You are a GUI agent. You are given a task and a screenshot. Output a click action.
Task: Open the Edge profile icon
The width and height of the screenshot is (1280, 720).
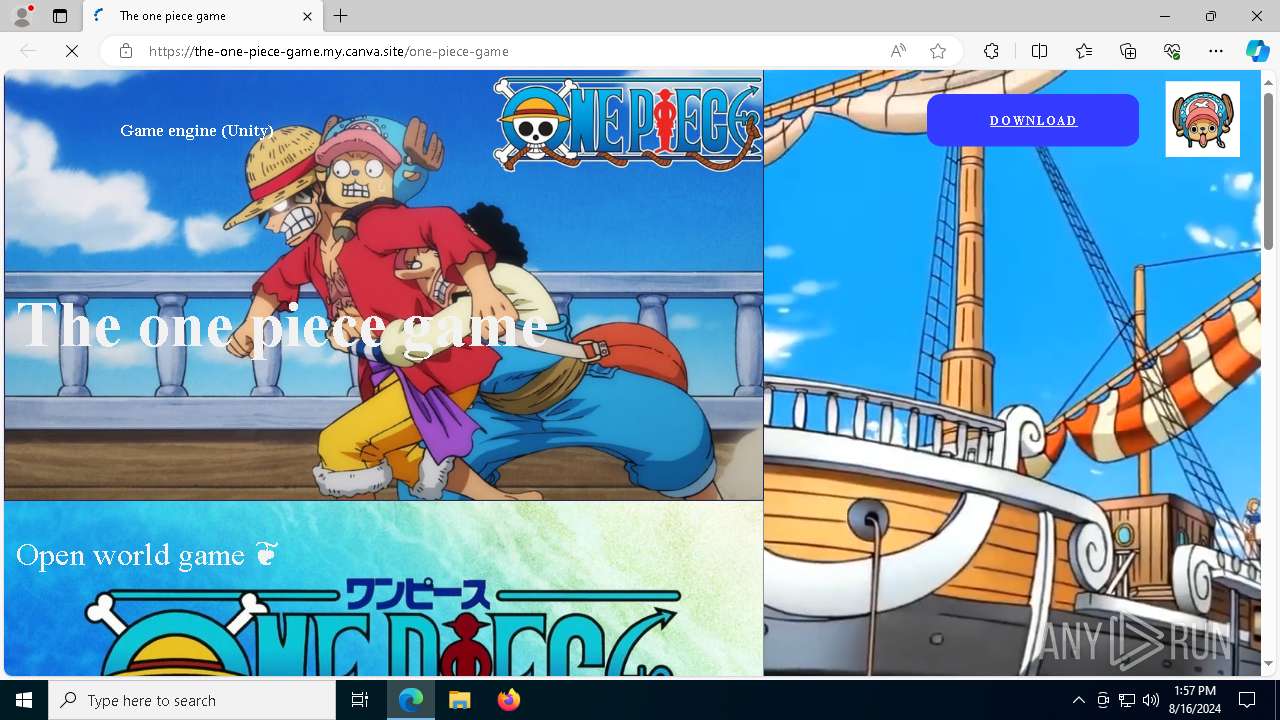tap(21, 16)
